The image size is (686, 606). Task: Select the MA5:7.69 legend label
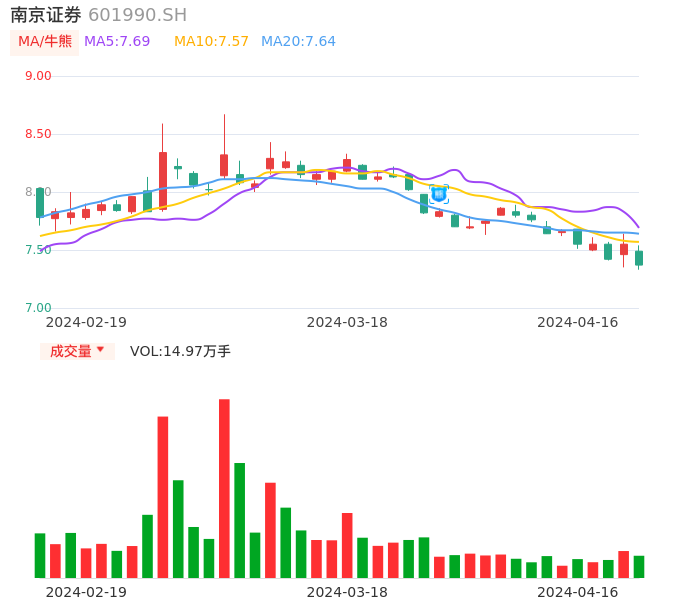(x=117, y=42)
